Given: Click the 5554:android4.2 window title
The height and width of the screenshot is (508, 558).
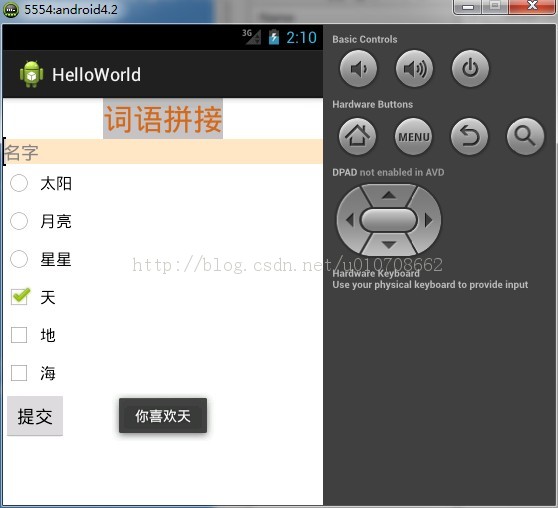Looking at the screenshot, I should point(71,10).
